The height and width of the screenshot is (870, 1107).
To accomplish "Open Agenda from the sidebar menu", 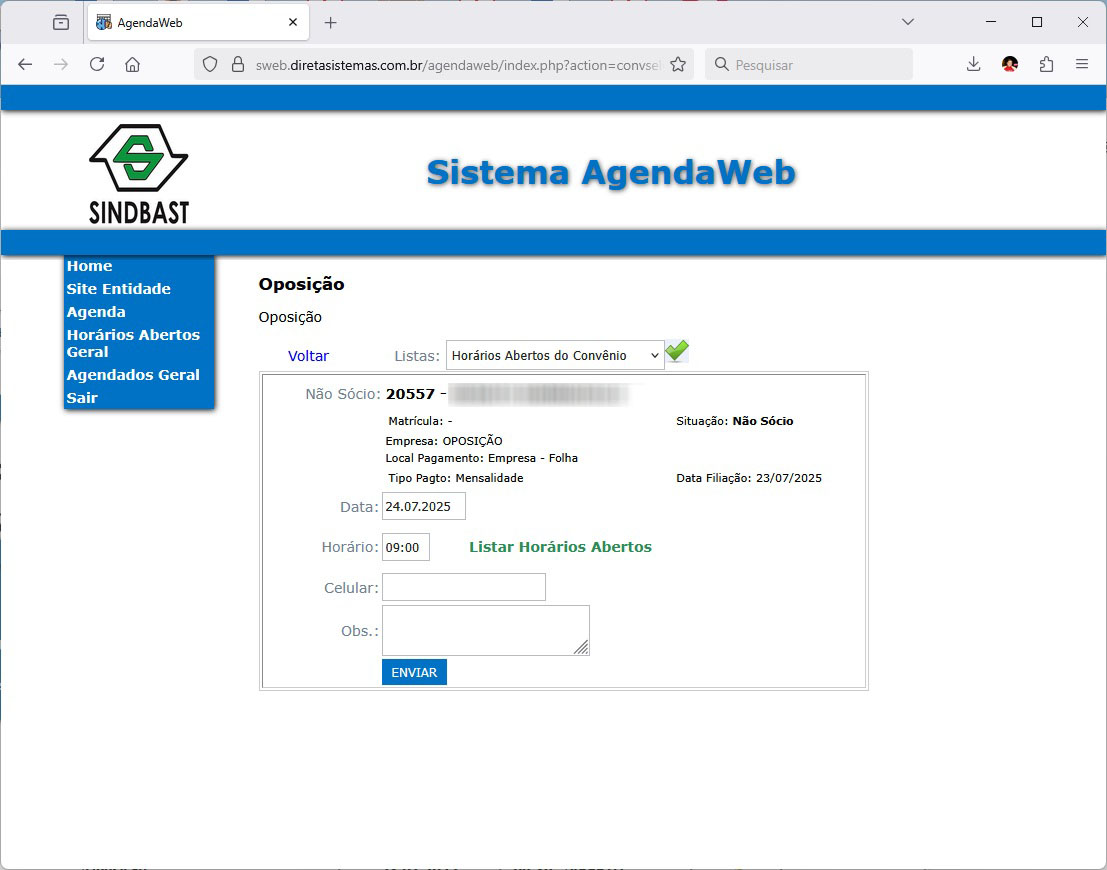I will 96,312.
